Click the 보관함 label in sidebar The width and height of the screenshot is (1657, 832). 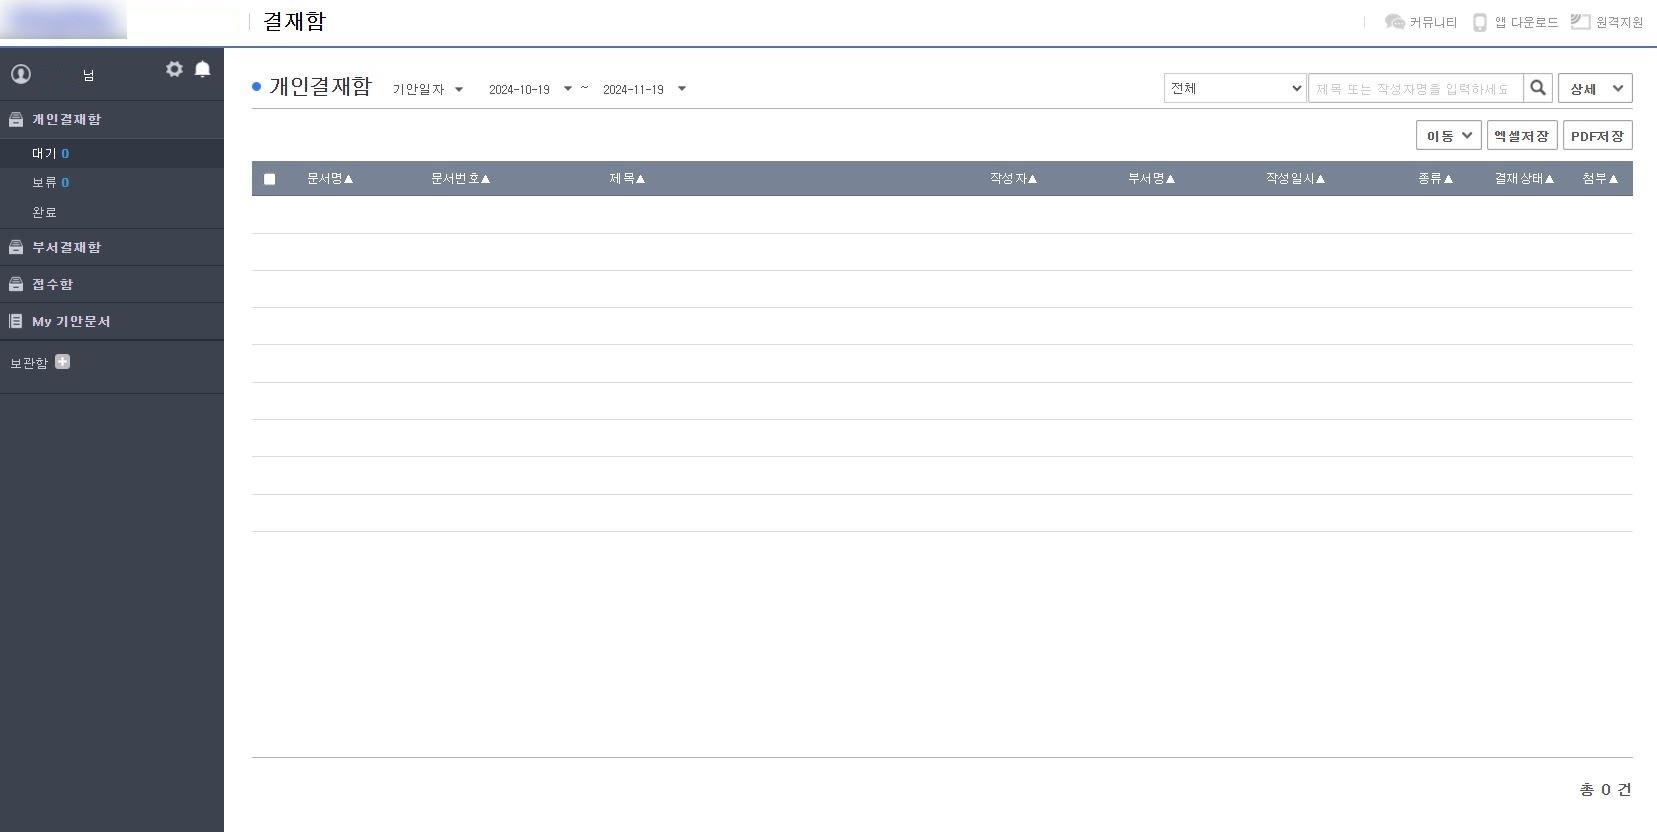pyautogui.click(x=29, y=363)
